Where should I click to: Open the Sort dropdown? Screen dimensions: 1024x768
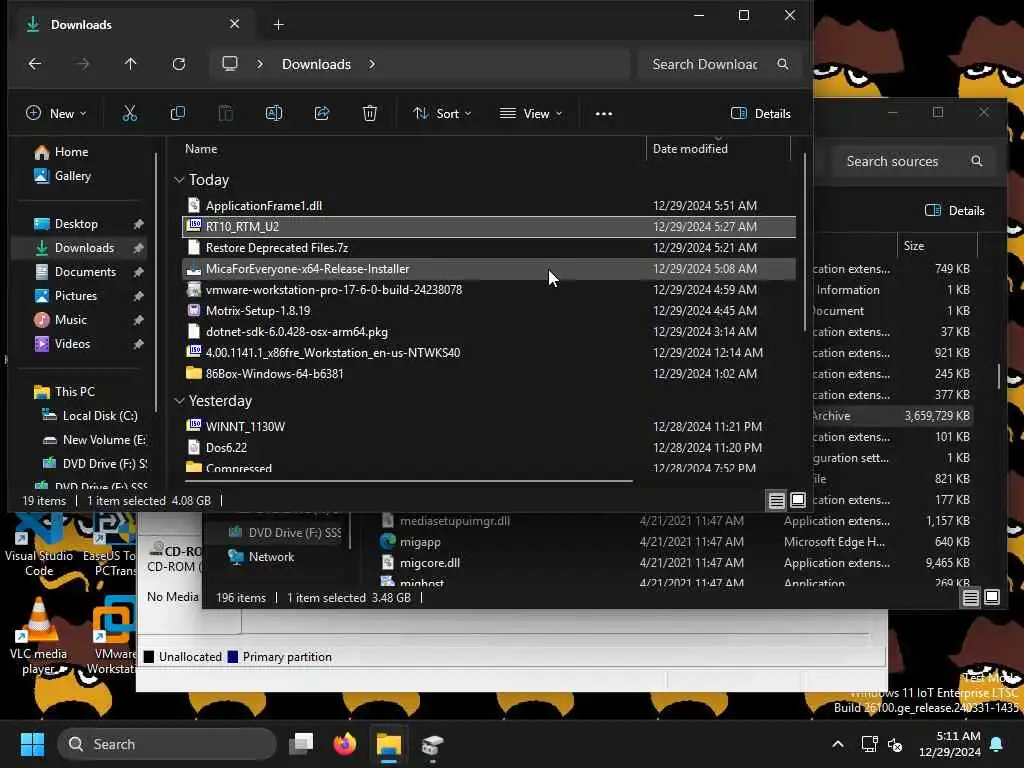[x=442, y=114]
